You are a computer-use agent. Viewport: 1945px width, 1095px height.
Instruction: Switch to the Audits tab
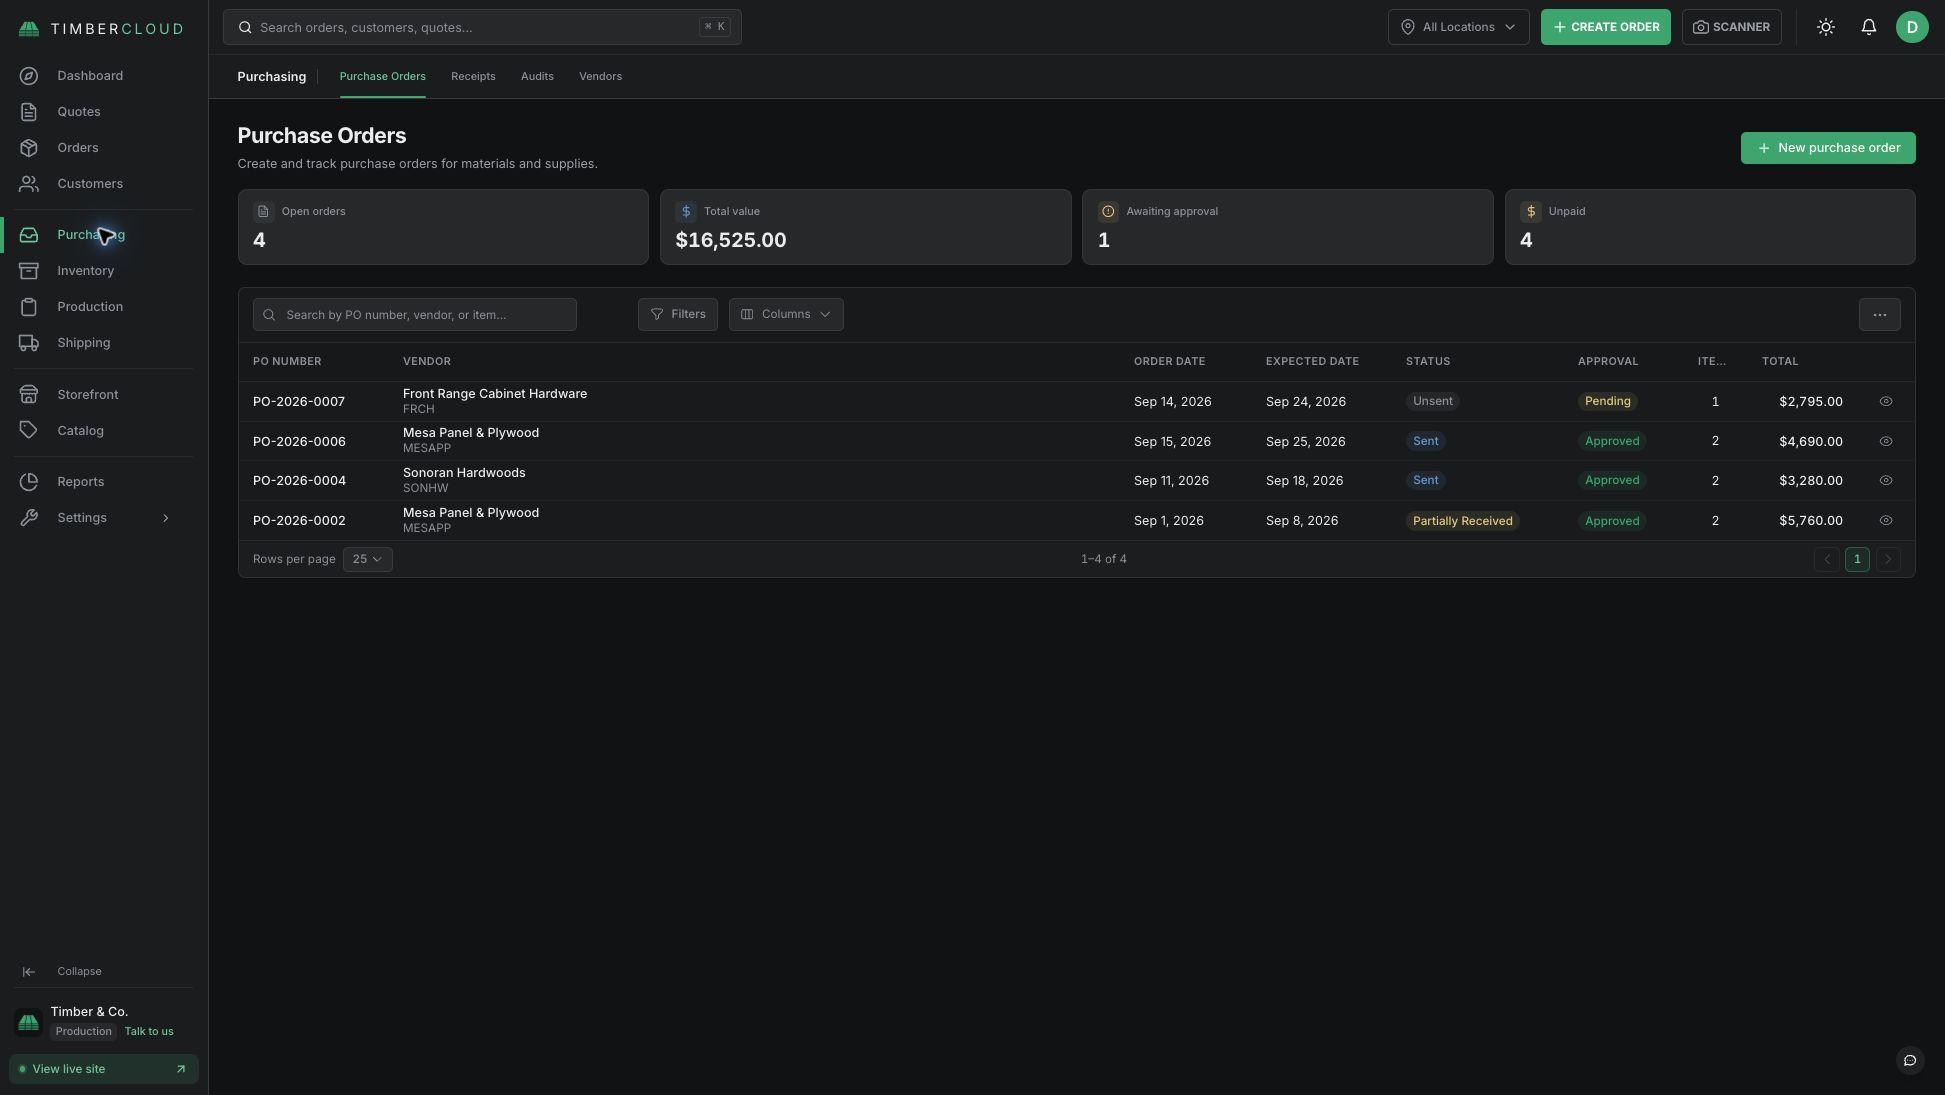(x=537, y=77)
